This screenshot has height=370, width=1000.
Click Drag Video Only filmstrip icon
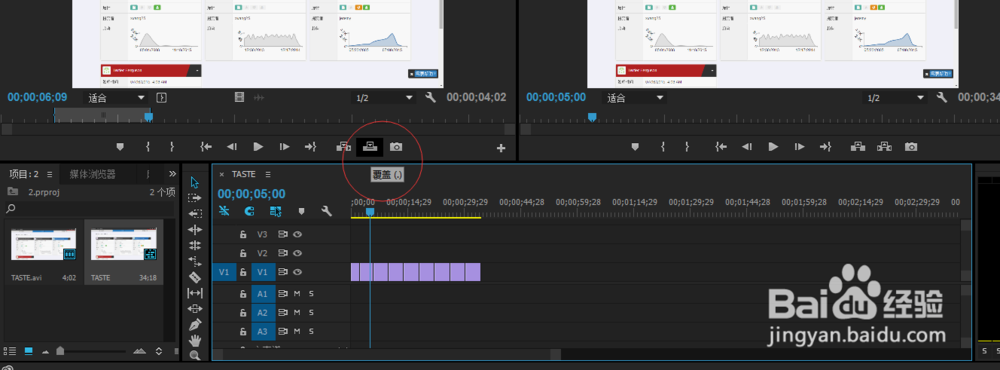[239, 98]
